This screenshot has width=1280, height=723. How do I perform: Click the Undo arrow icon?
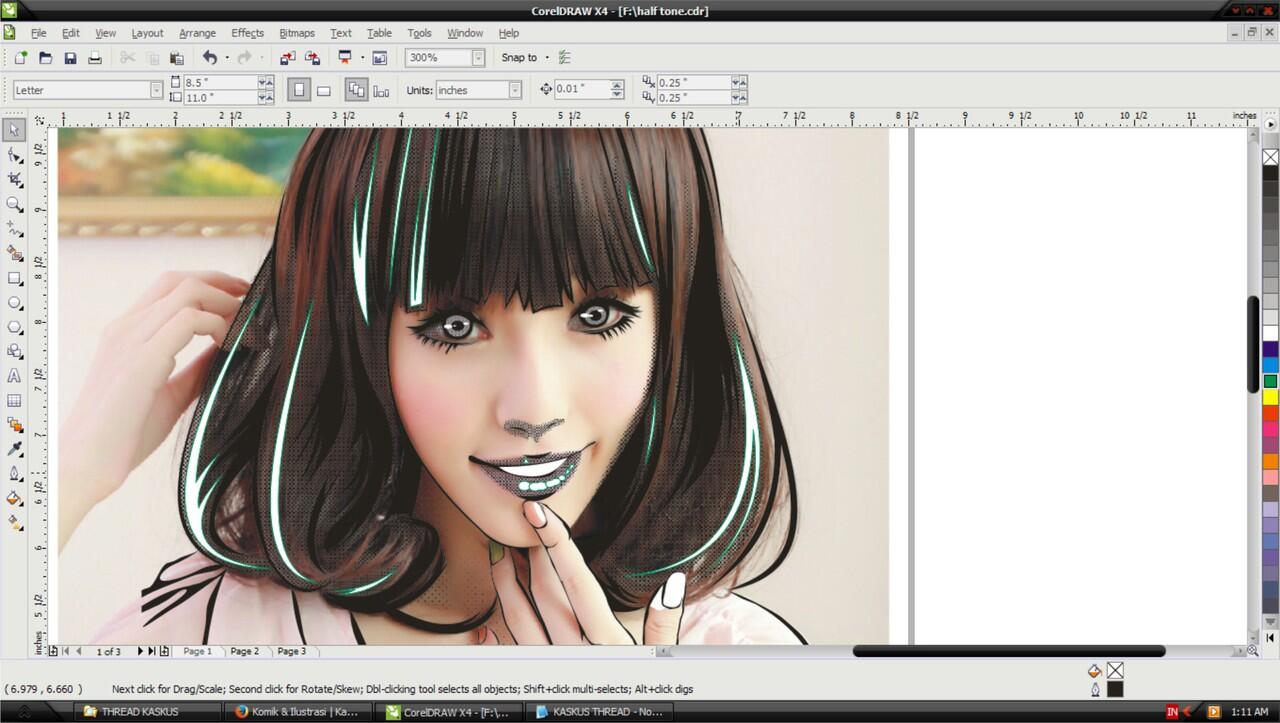(x=209, y=58)
